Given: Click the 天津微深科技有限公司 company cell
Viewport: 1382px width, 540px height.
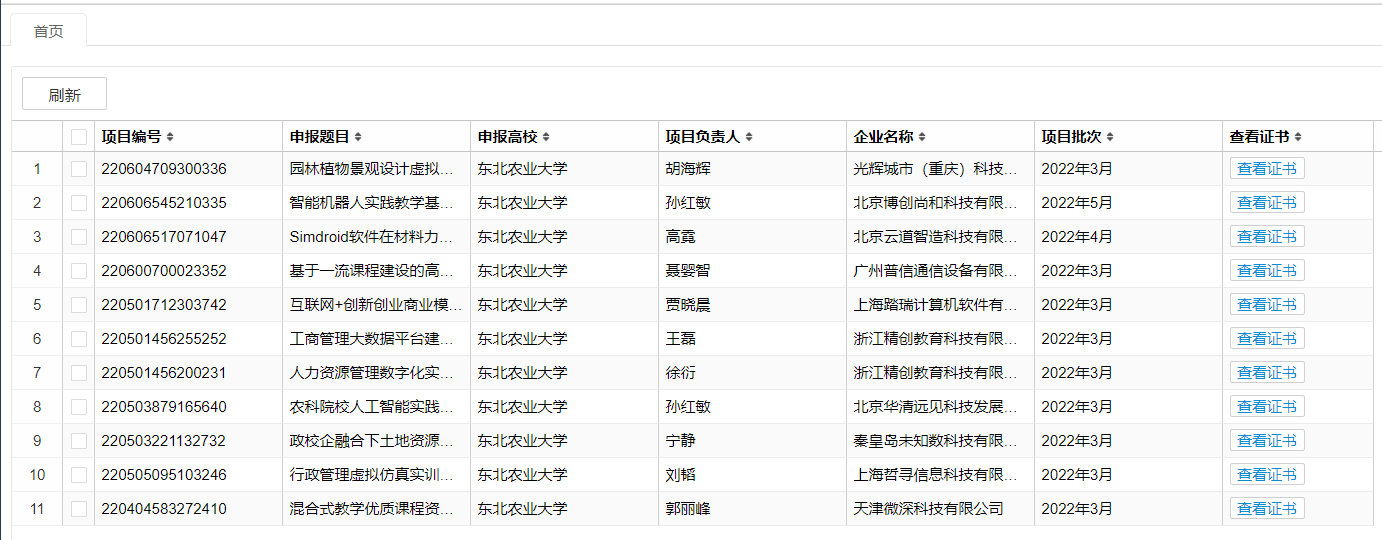Looking at the screenshot, I should tap(928, 509).
